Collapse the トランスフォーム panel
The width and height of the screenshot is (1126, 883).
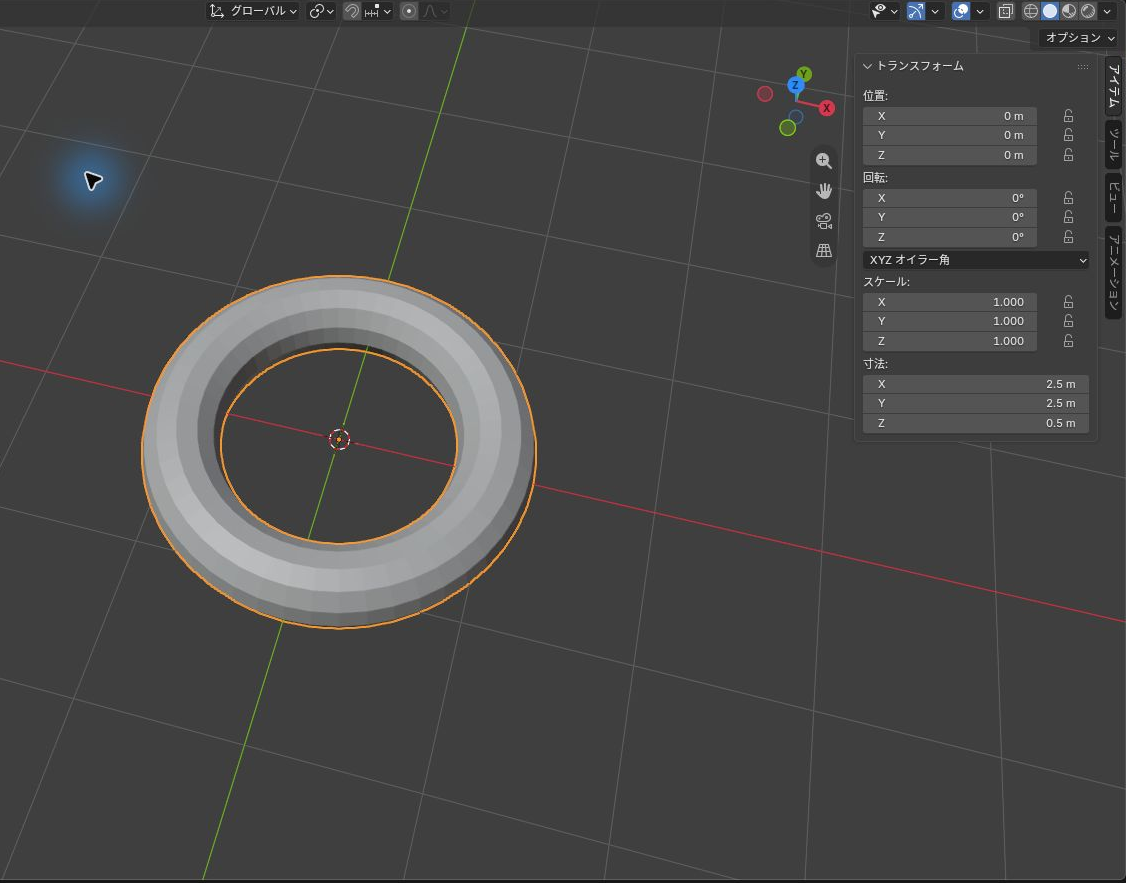click(x=867, y=66)
